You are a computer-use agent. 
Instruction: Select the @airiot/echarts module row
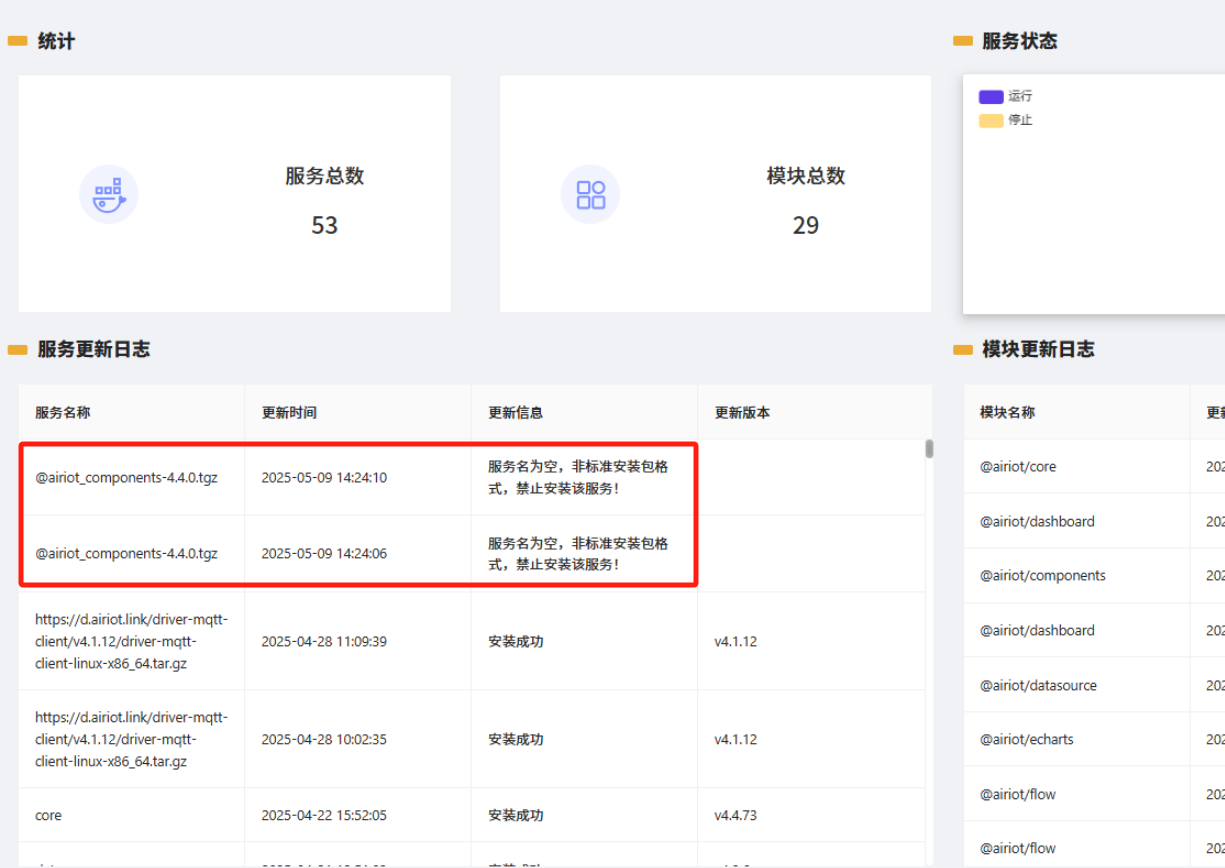click(x=1094, y=740)
